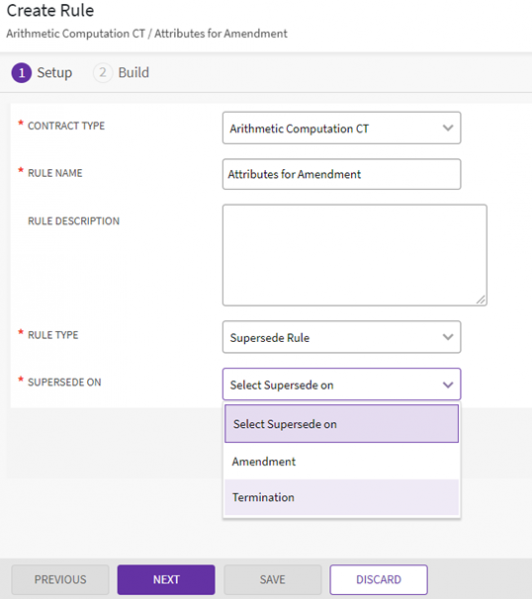Click the DISCARD button

[x=378, y=580]
